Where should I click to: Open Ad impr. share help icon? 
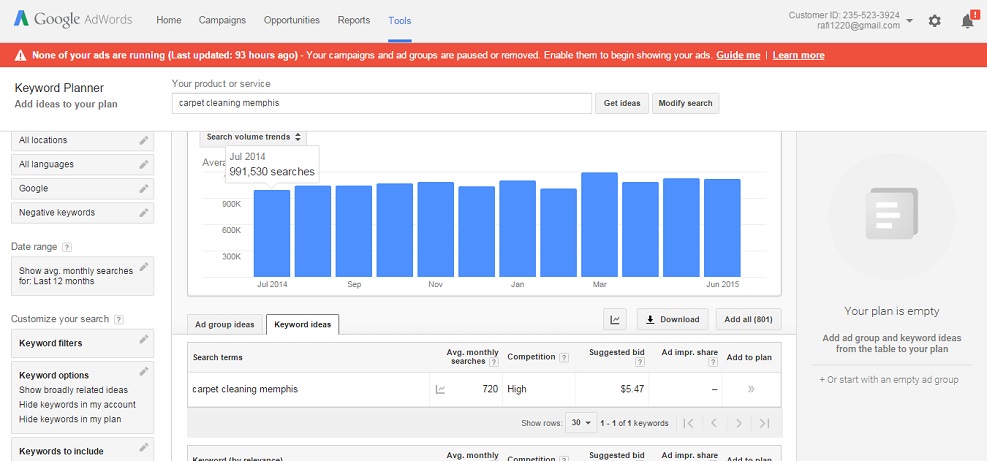[x=713, y=362]
